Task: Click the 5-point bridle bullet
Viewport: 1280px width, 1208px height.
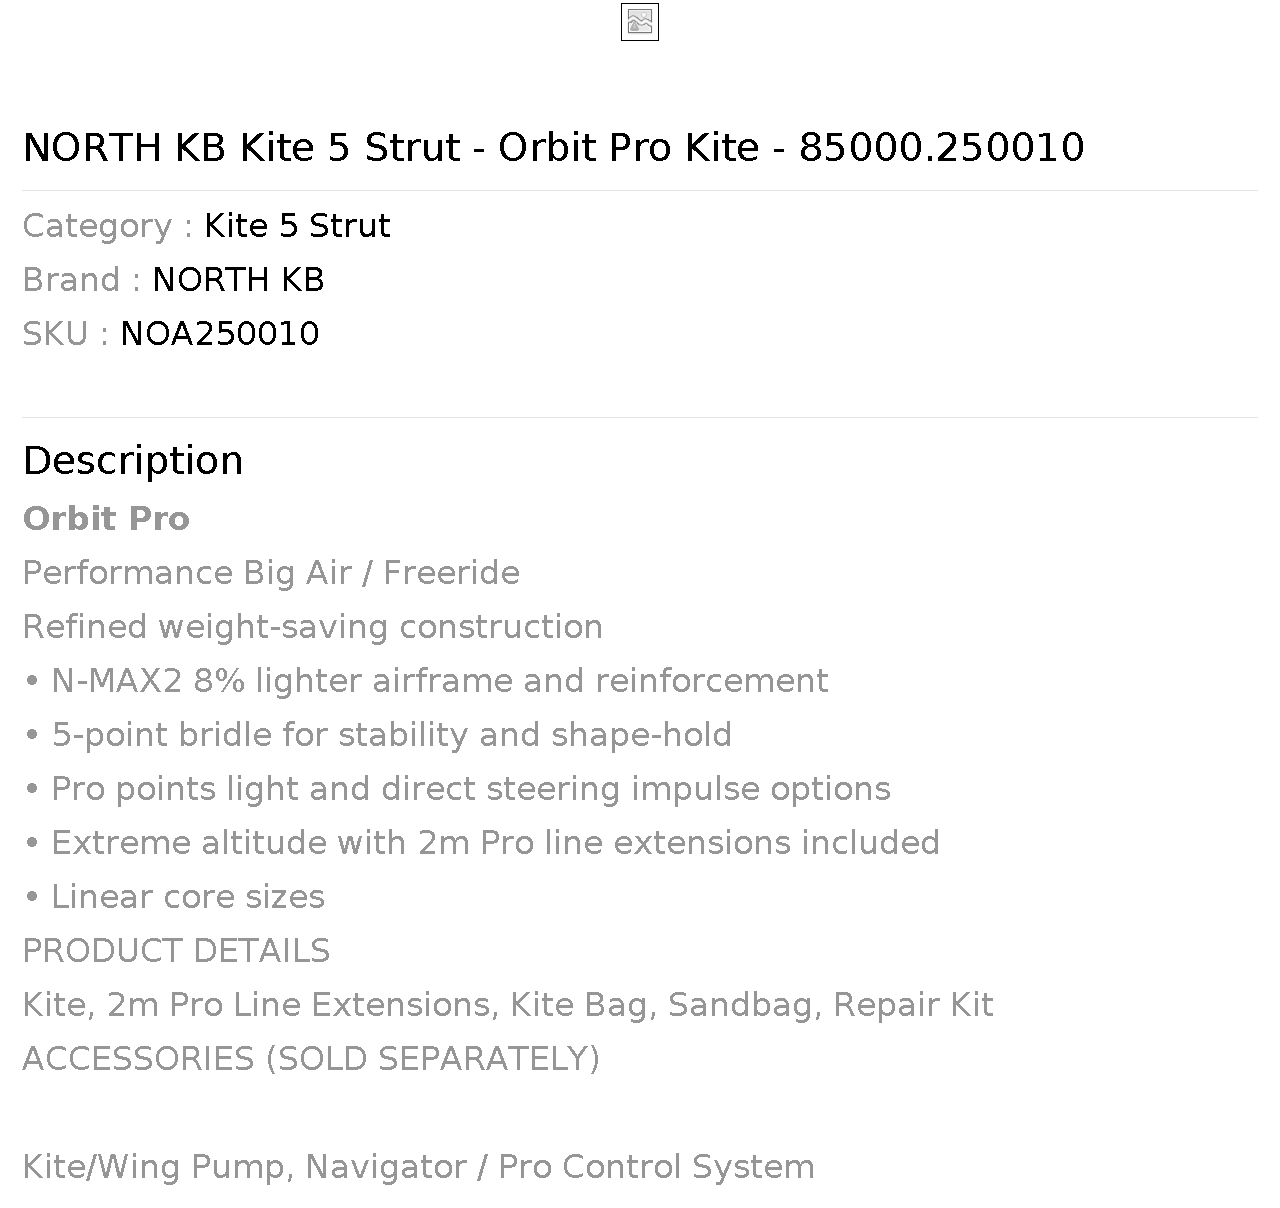Action: click(x=377, y=734)
